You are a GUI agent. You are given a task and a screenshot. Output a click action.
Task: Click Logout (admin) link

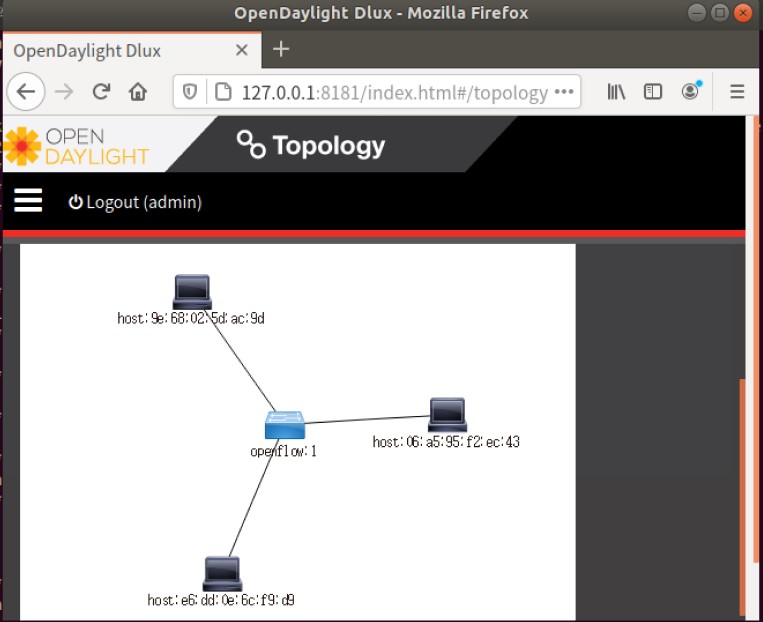point(135,202)
